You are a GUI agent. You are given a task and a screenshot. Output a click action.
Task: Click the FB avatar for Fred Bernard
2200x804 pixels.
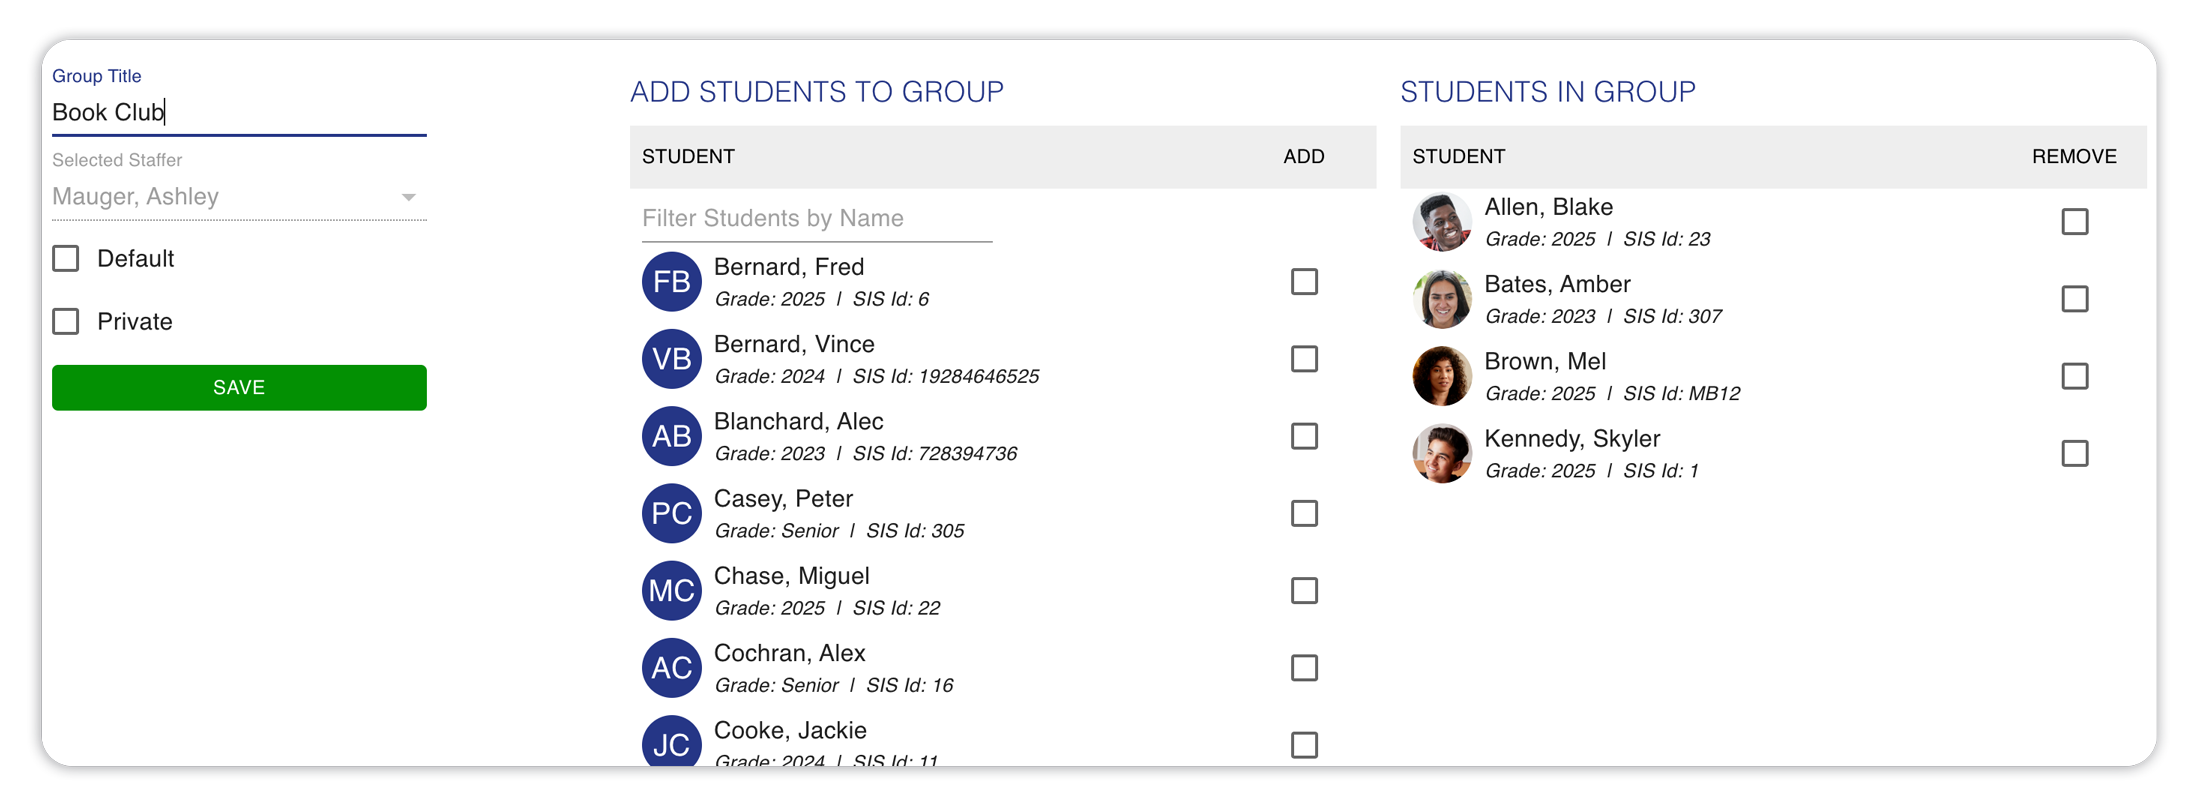click(671, 282)
